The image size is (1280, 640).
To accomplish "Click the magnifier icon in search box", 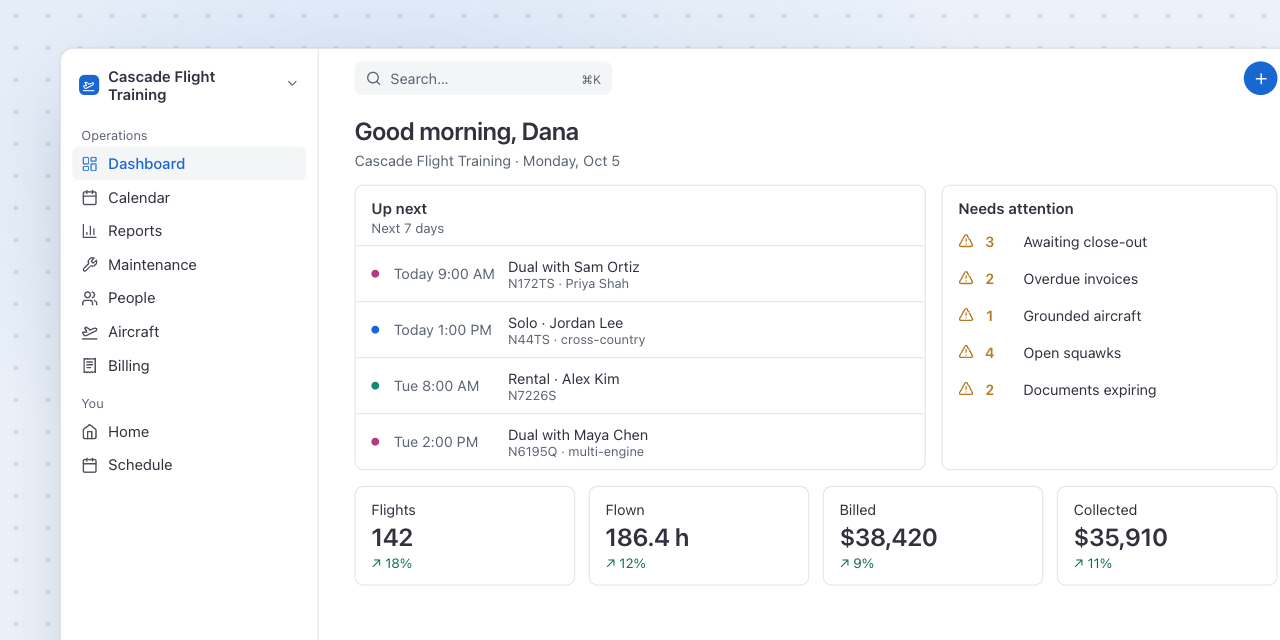I will [x=374, y=79].
